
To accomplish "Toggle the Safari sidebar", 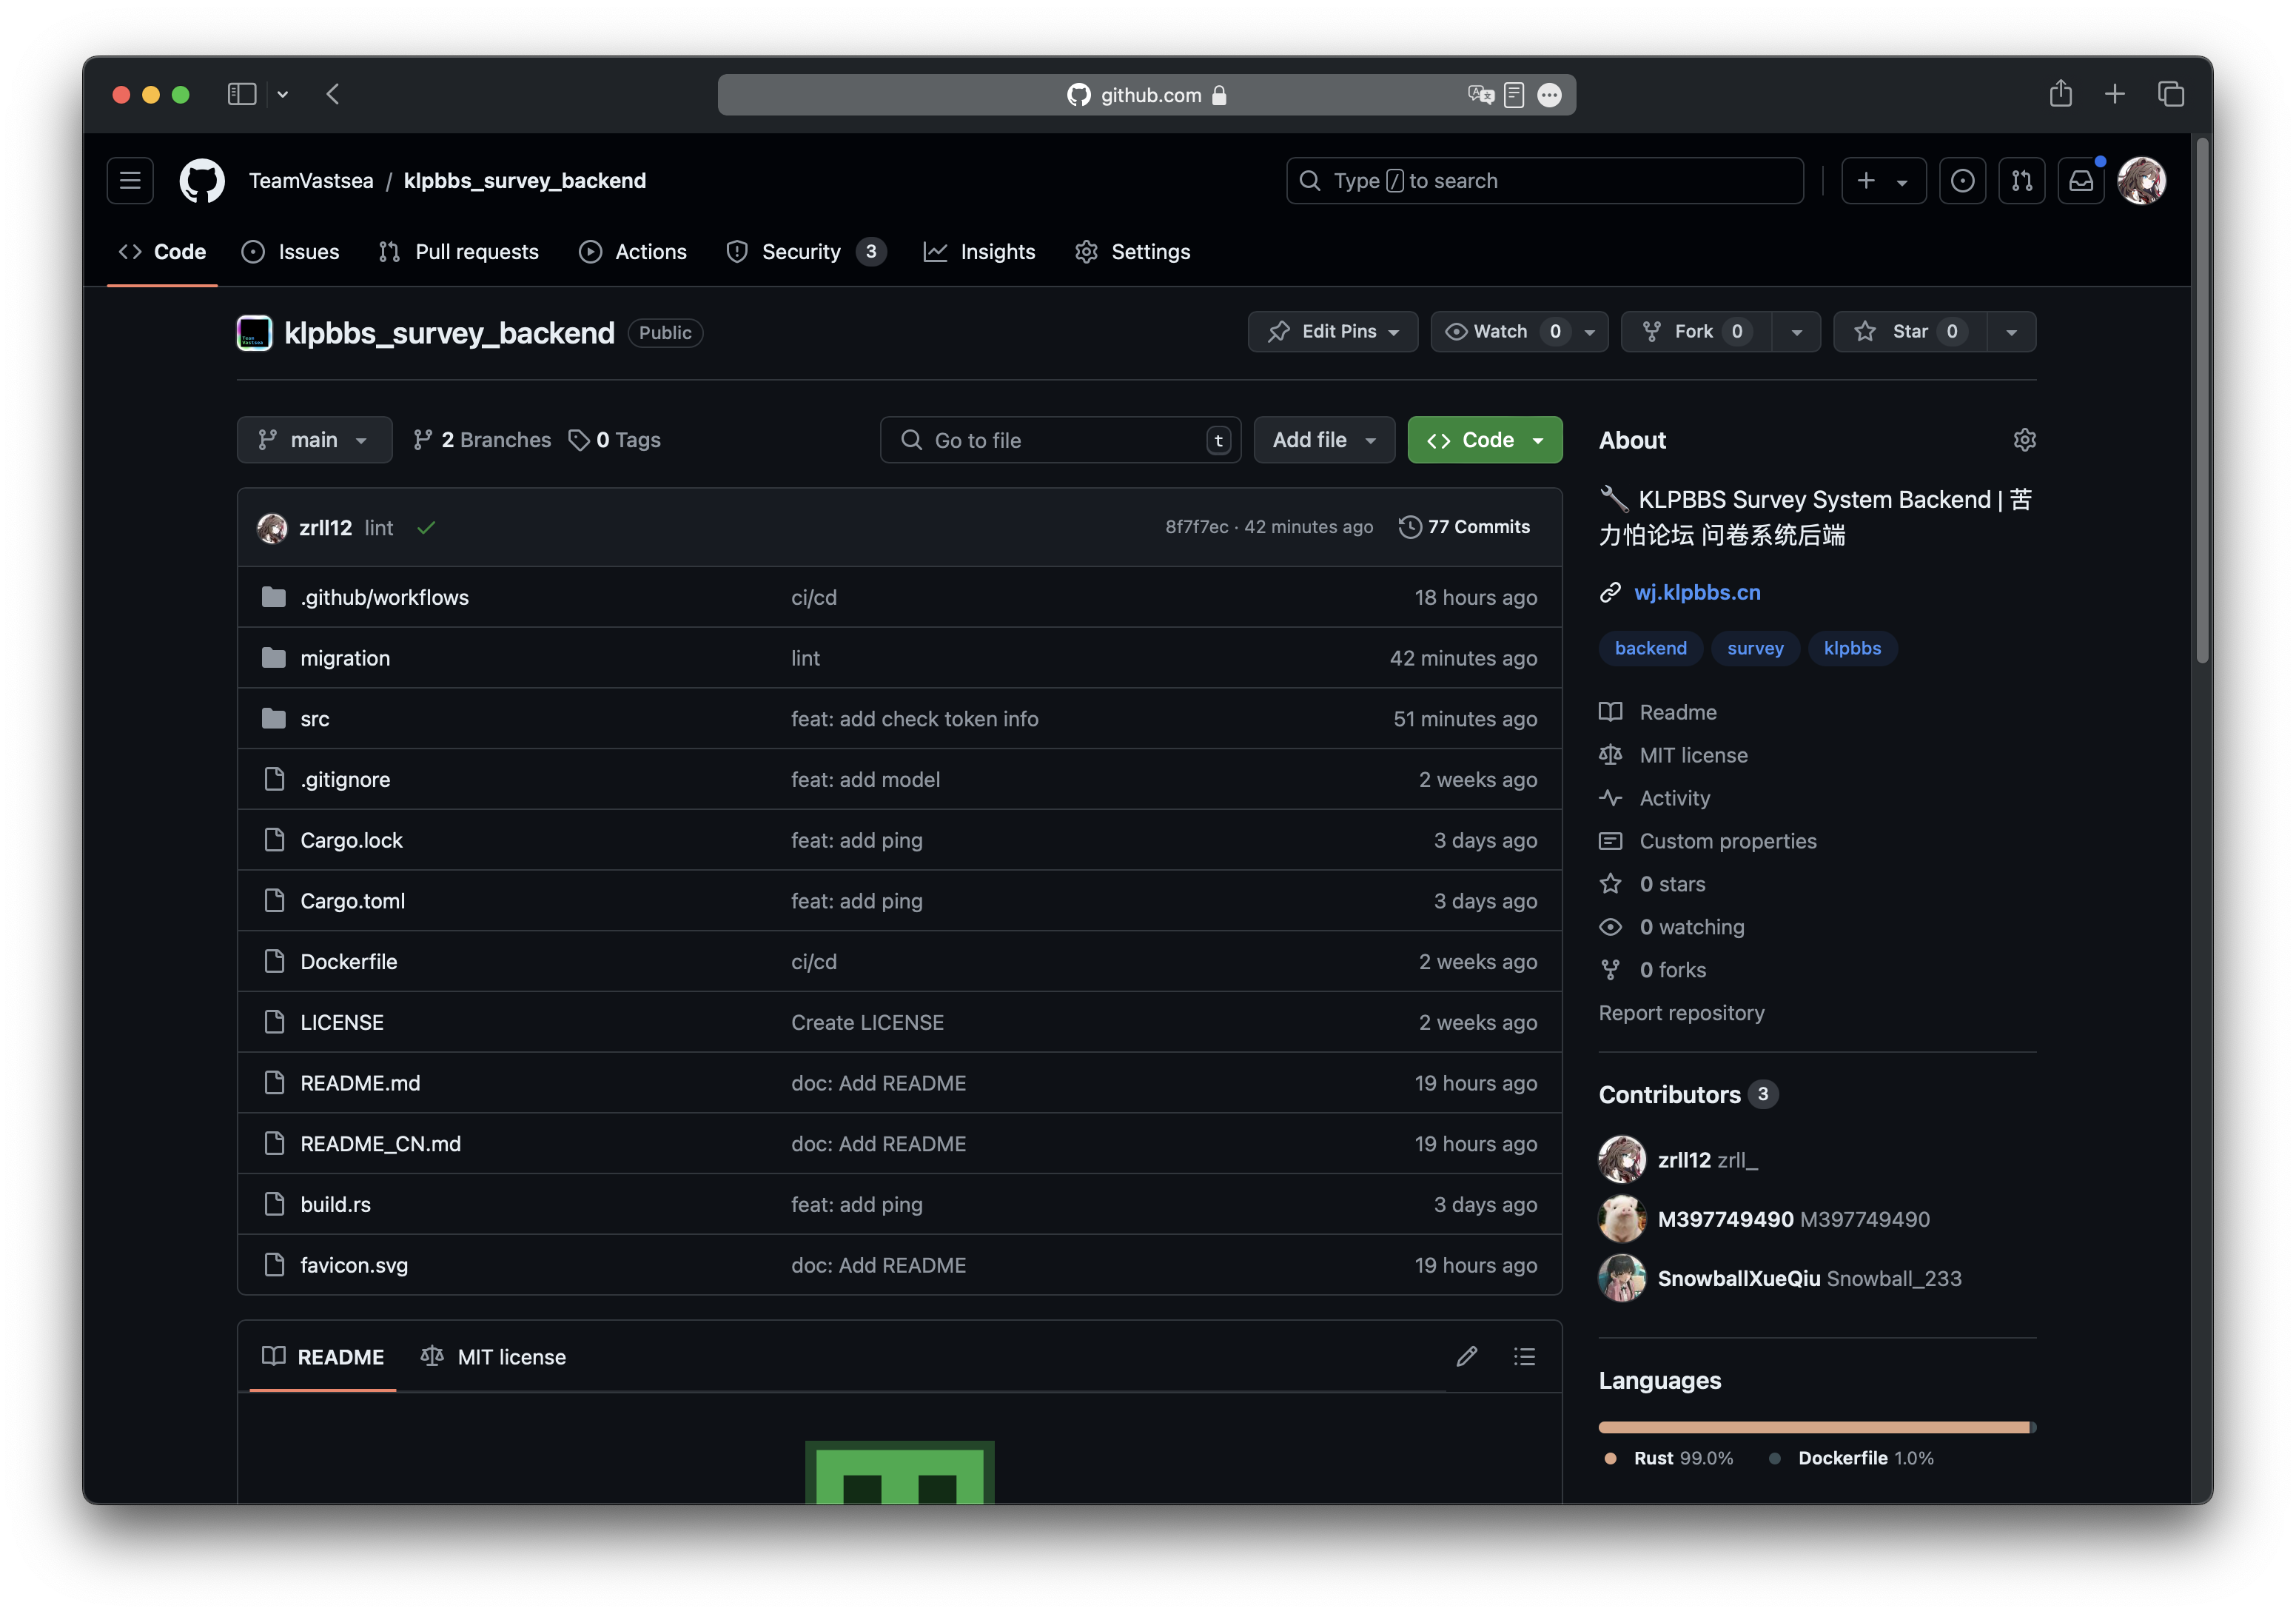I will tap(242, 94).
